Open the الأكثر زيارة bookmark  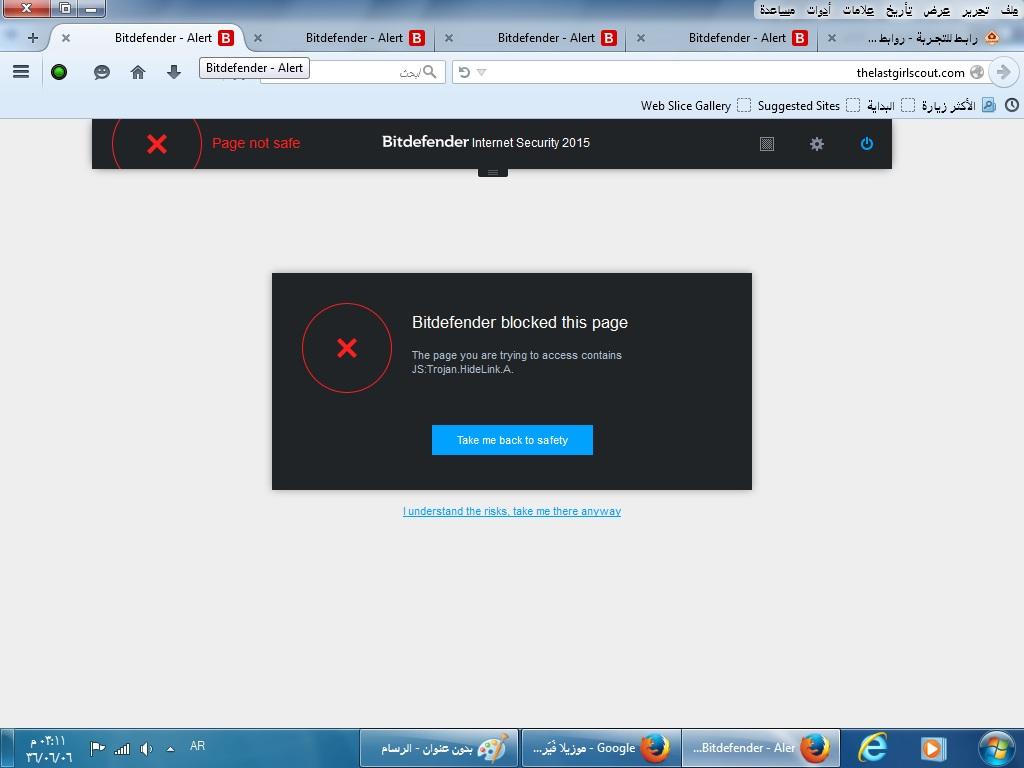pos(958,105)
